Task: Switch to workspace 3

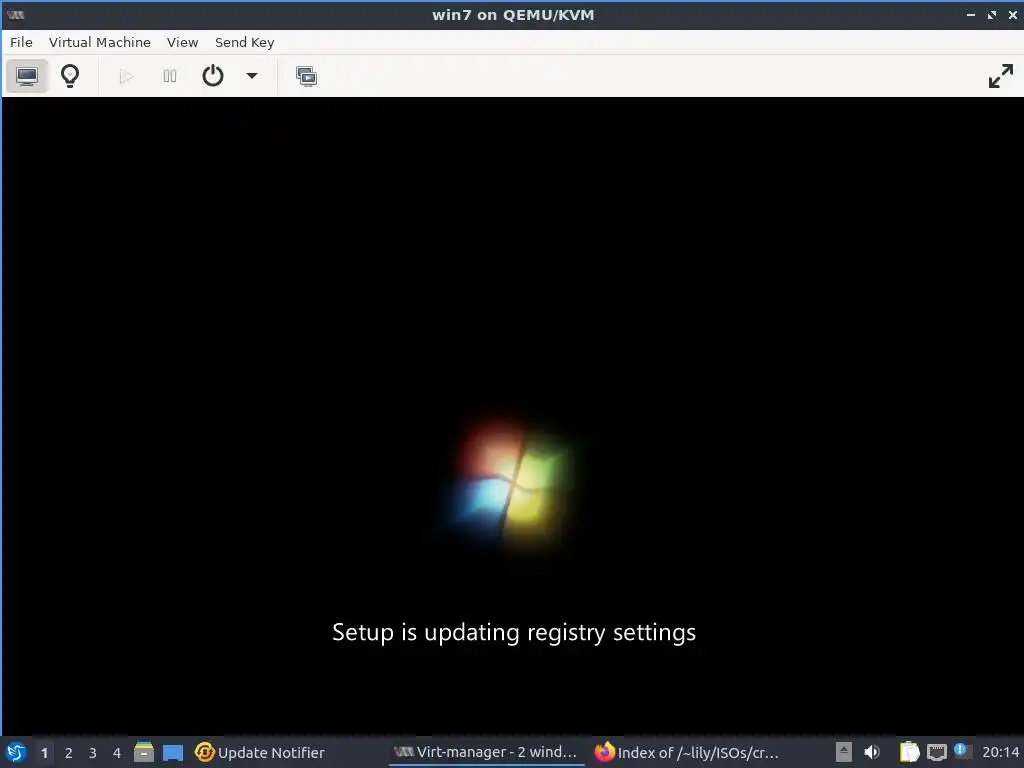Action: (93, 753)
